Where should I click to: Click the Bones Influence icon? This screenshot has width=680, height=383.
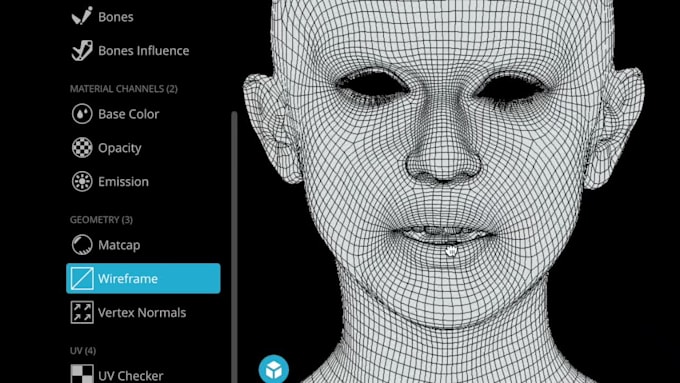[82, 50]
